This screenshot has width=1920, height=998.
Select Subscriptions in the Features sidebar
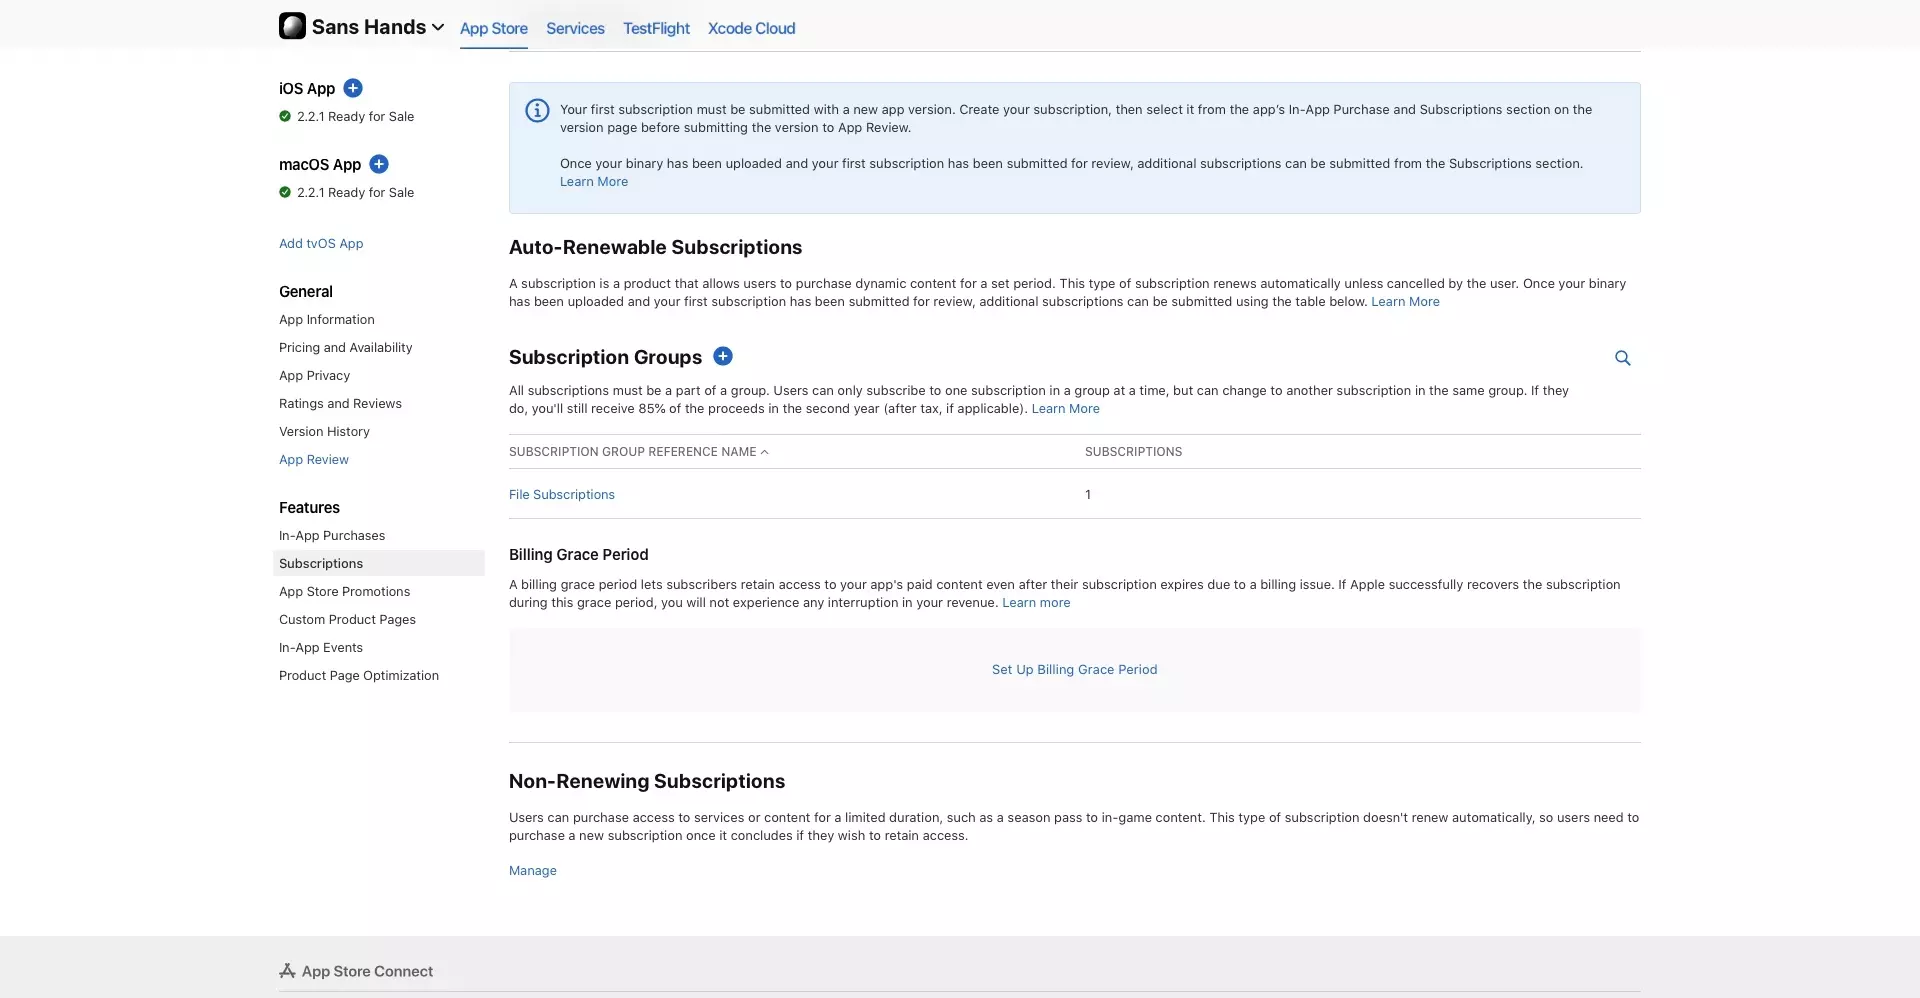click(x=379, y=563)
